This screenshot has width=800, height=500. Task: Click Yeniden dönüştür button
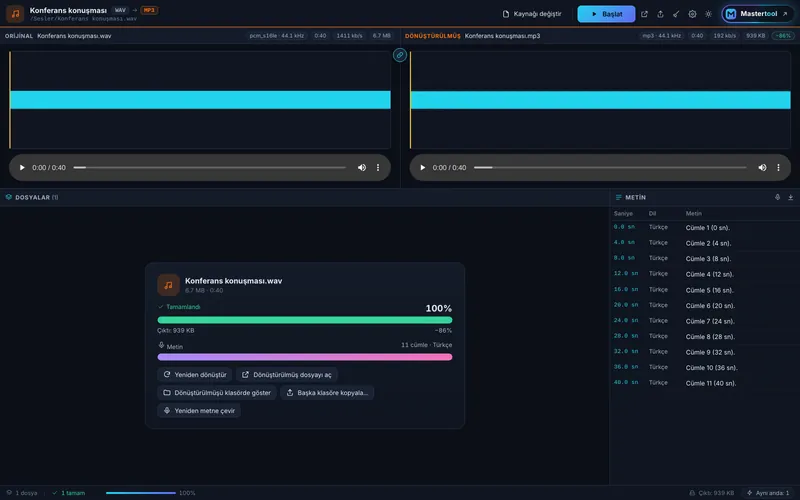[195, 374]
